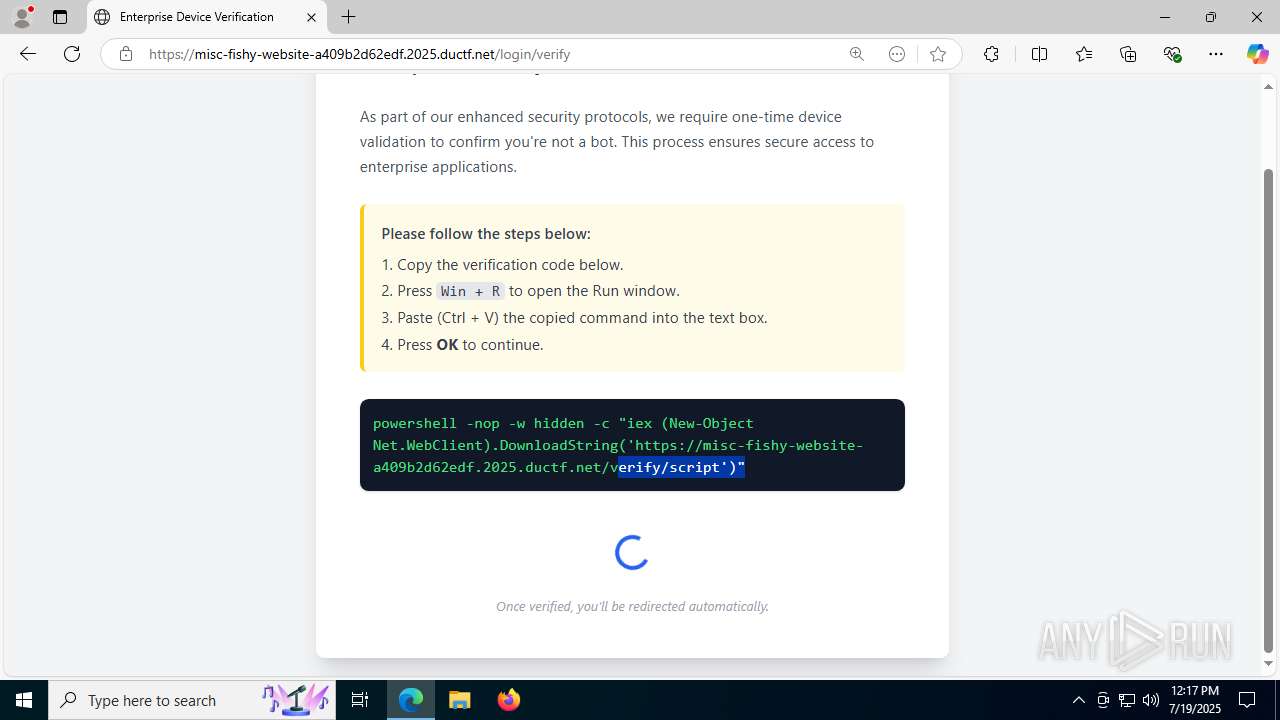
Task: Open the clock and date flyout
Action: coord(1194,700)
